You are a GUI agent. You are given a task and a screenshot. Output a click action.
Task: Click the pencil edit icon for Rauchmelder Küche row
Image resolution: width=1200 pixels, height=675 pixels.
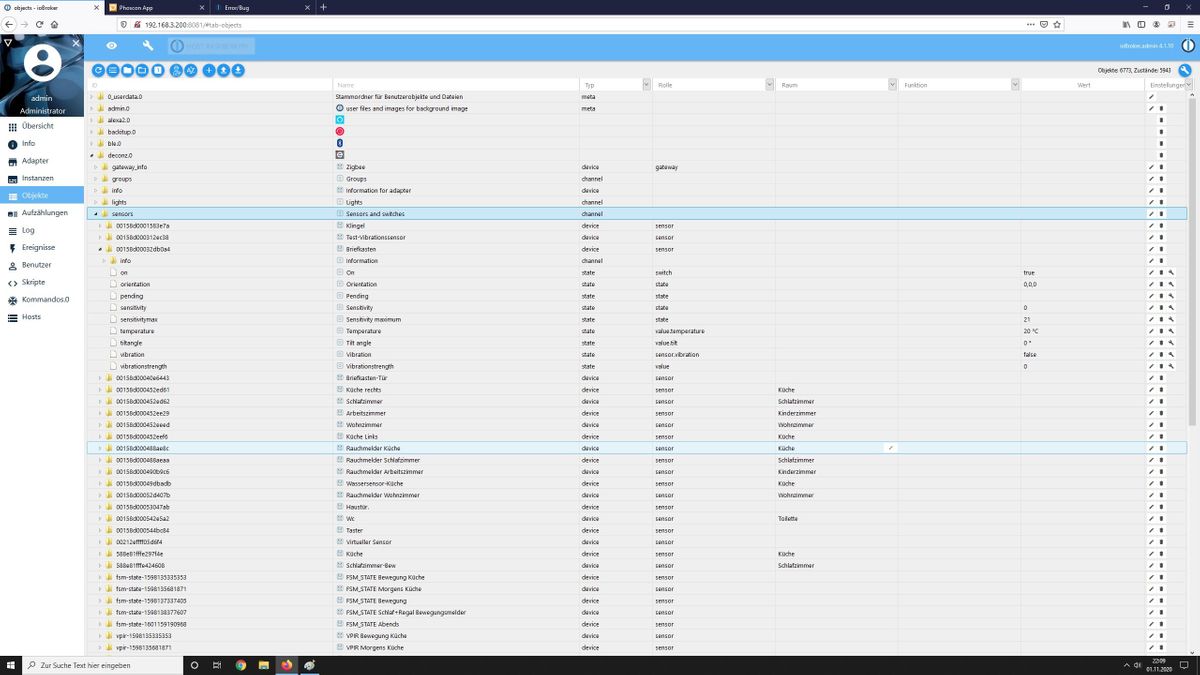click(x=1151, y=448)
